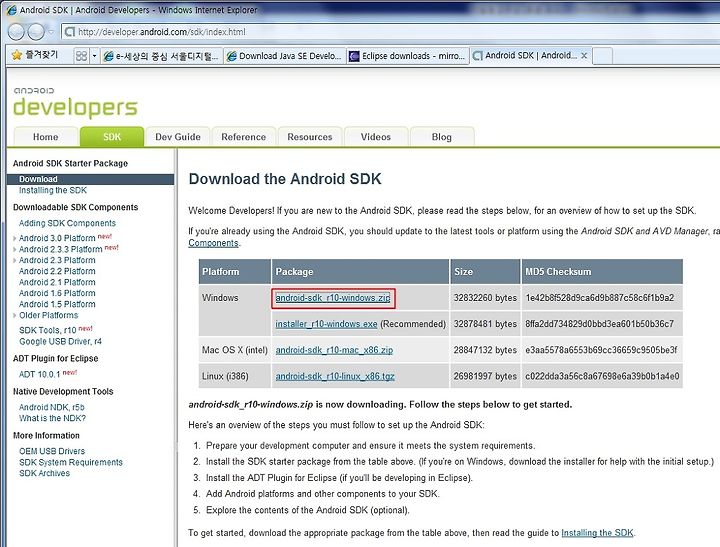Expand Android 2.3 Platform arrow
This screenshot has height=547, width=720.
(15, 260)
